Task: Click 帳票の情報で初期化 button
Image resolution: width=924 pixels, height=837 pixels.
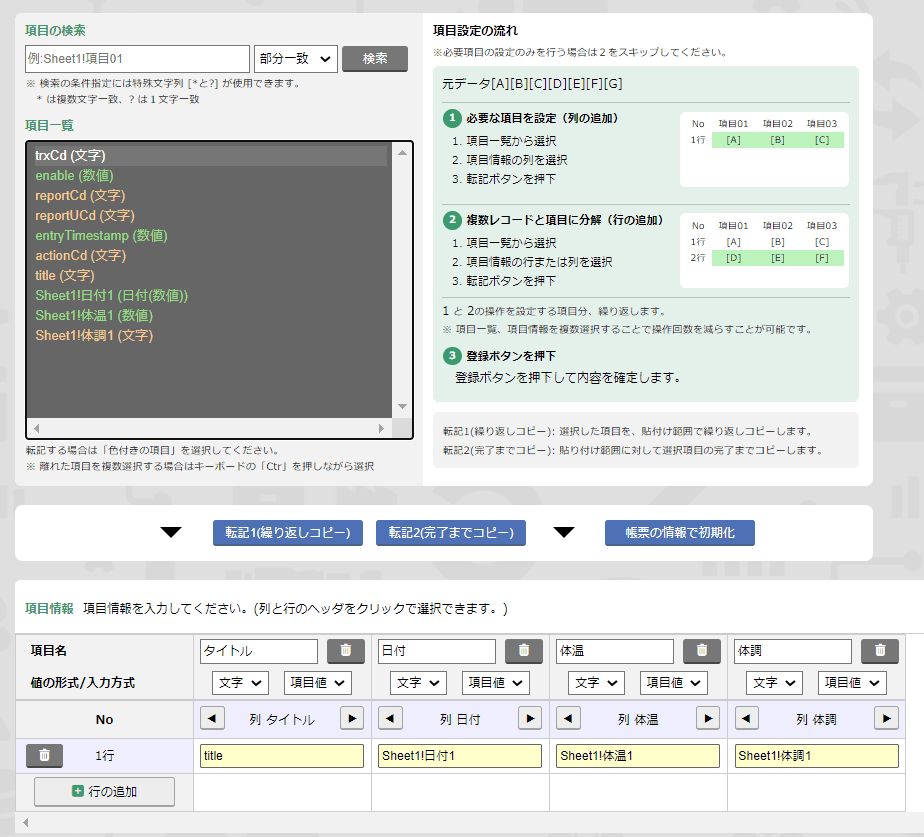Action: coord(679,533)
